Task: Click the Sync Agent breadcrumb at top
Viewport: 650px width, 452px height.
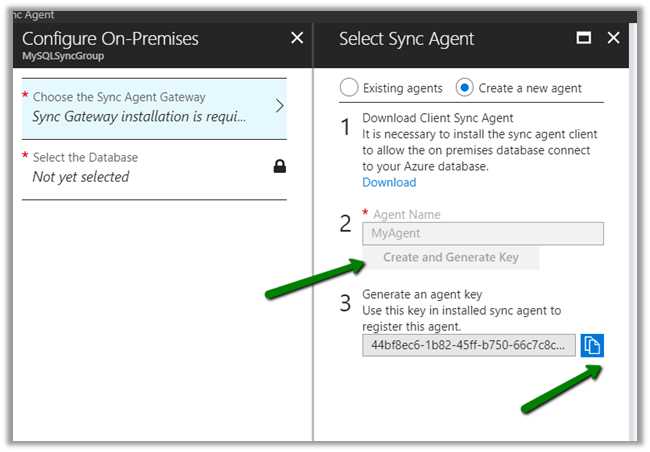Action: tap(28, 15)
